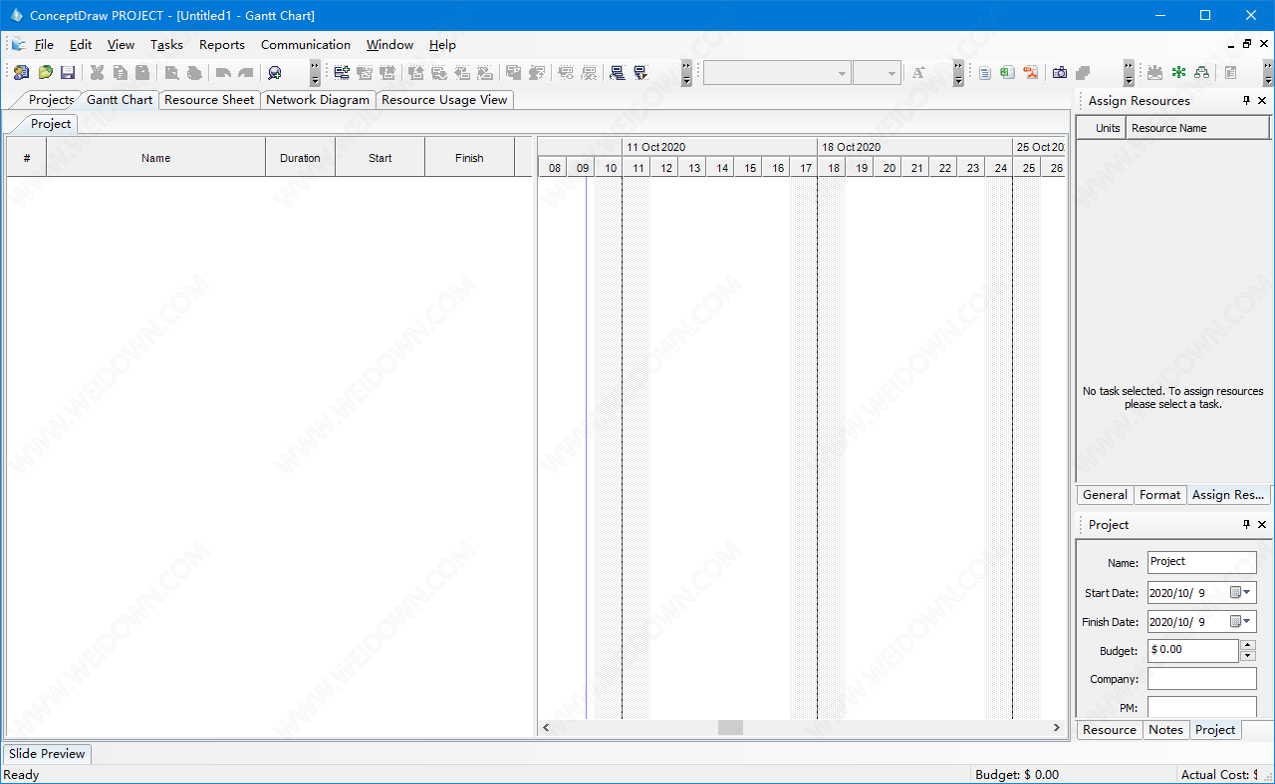1275x784 pixels.
Task: Switch to the Resource Sheet tab
Action: (209, 100)
